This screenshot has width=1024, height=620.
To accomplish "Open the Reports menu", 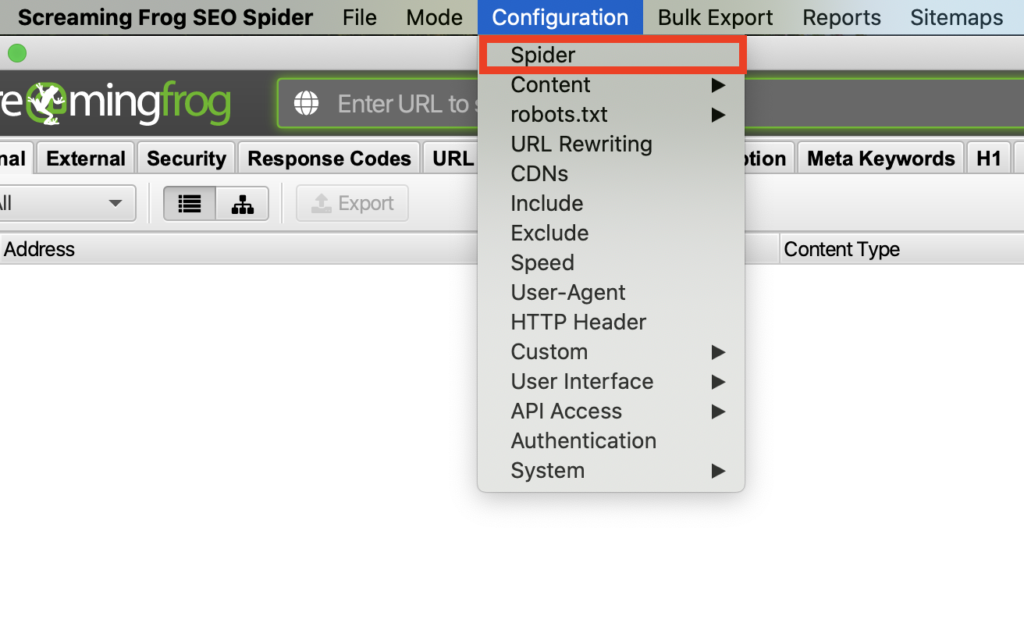I will (x=841, y=18).
